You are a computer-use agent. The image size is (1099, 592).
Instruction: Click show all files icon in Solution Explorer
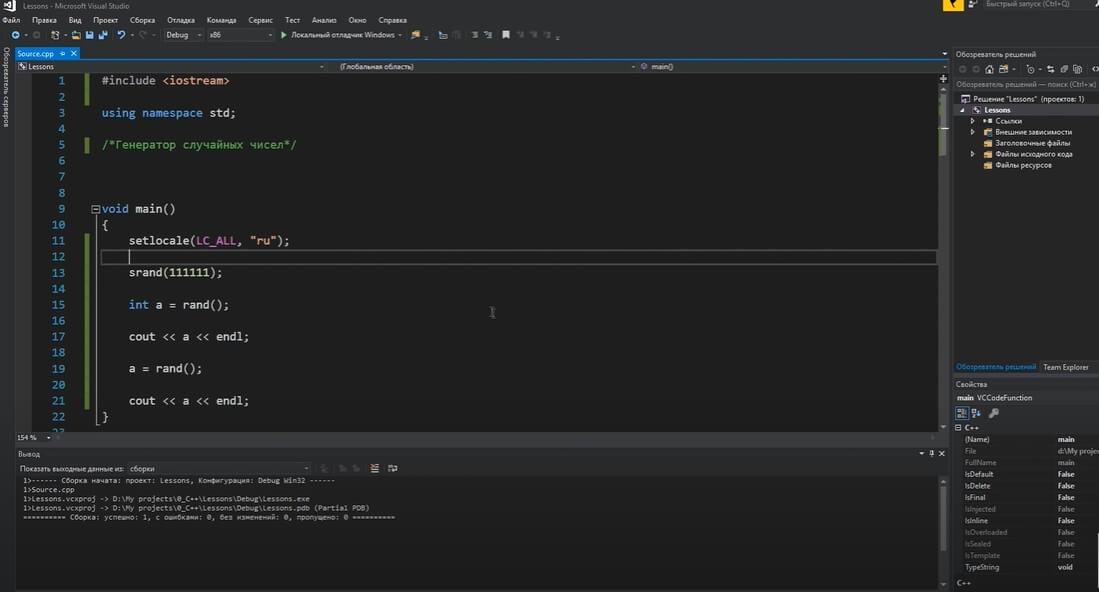1077,69
